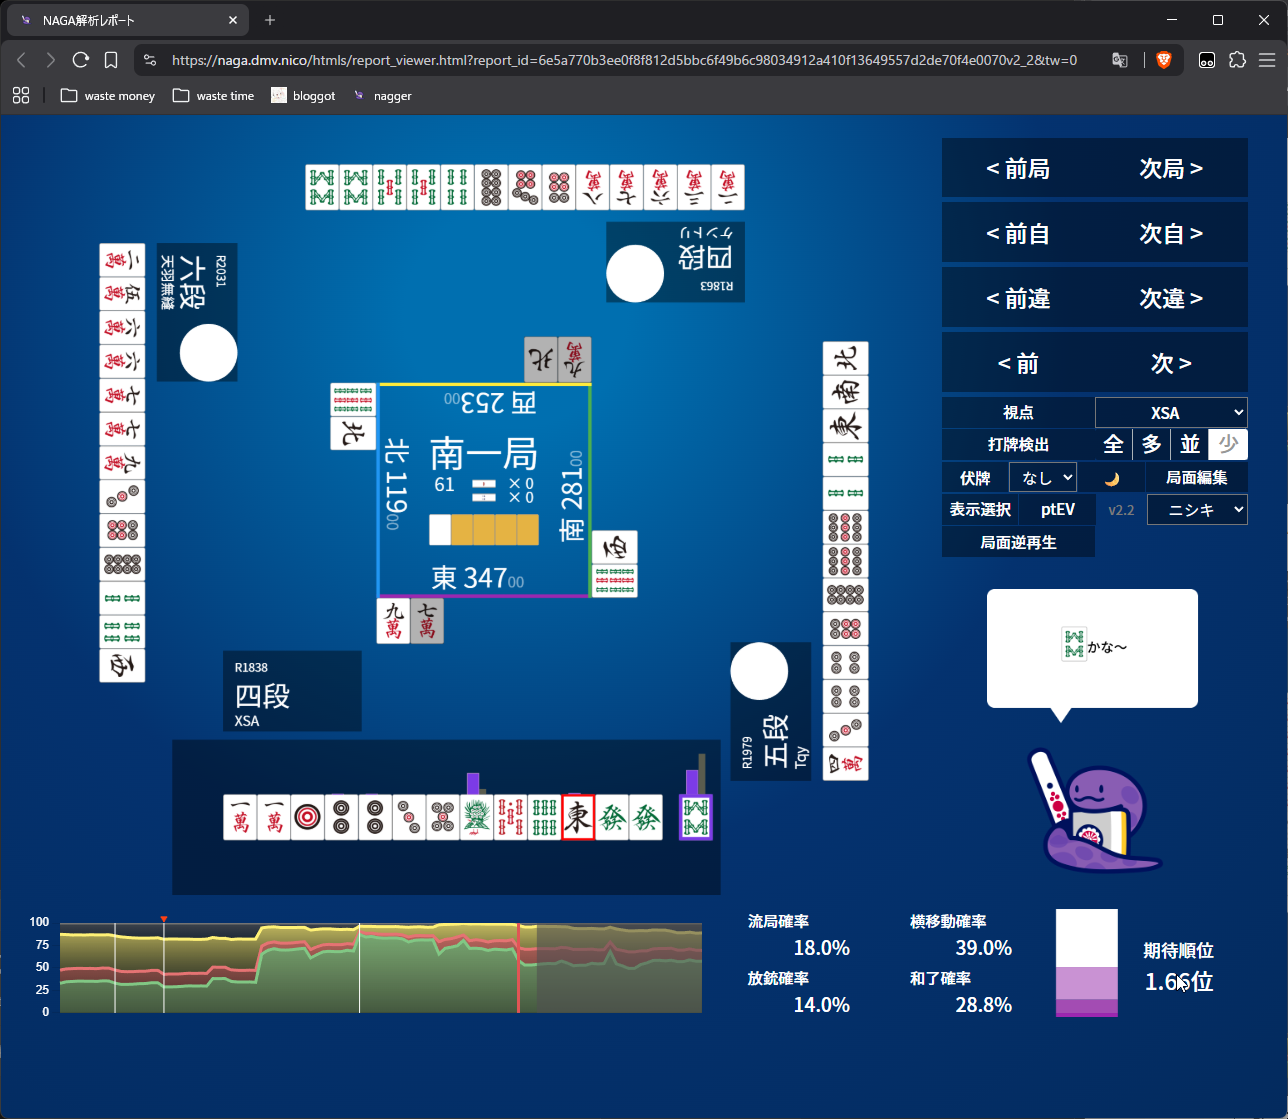Jump to next mistake with 次違 >

[x=1171, y=299]
